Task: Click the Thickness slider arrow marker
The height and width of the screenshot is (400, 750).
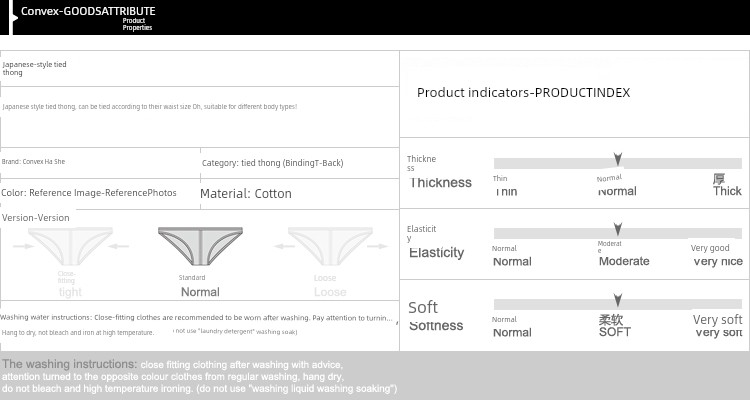Action: click(x=618, y=159)
